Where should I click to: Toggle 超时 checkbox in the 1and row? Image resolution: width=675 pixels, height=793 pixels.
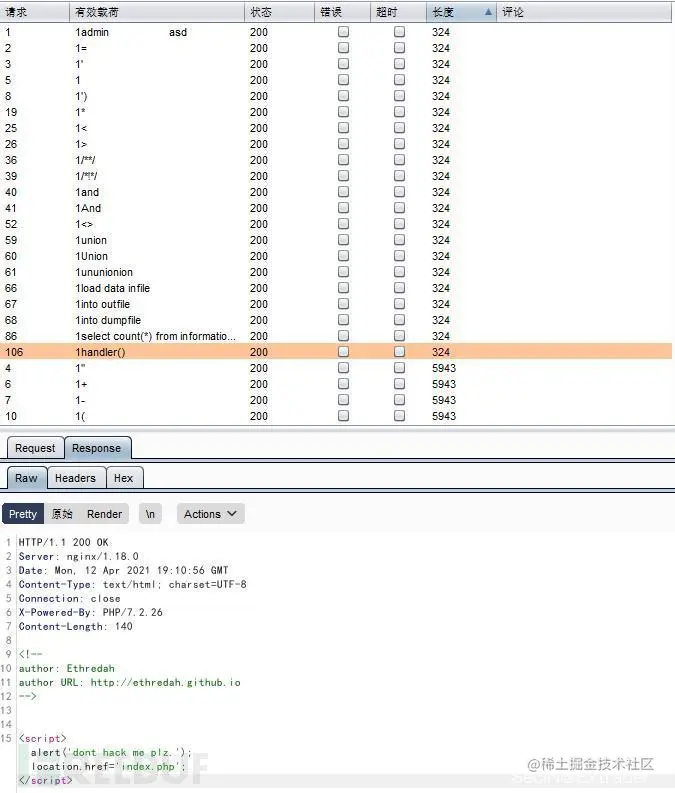[399, 192]
